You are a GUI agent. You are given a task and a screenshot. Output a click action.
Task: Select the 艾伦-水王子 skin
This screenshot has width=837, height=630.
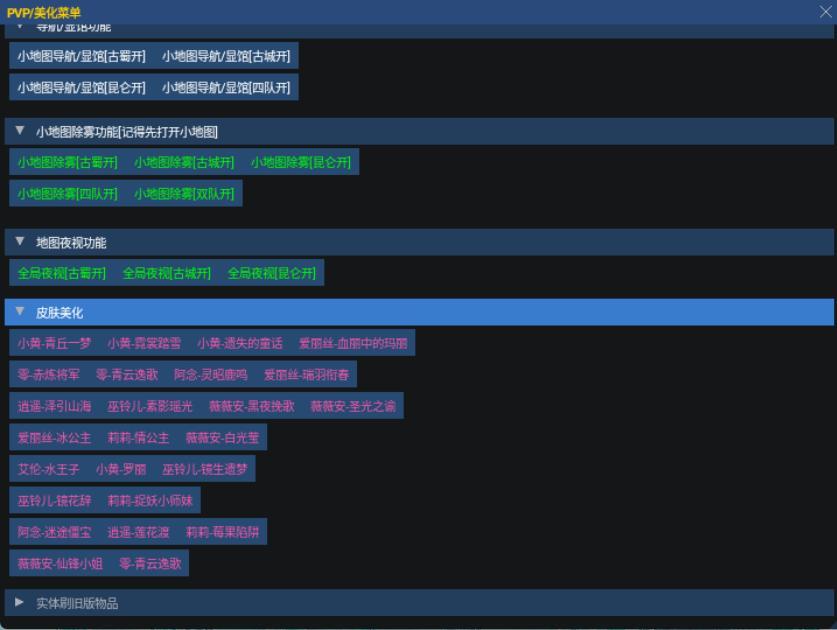tap(48, 469)
